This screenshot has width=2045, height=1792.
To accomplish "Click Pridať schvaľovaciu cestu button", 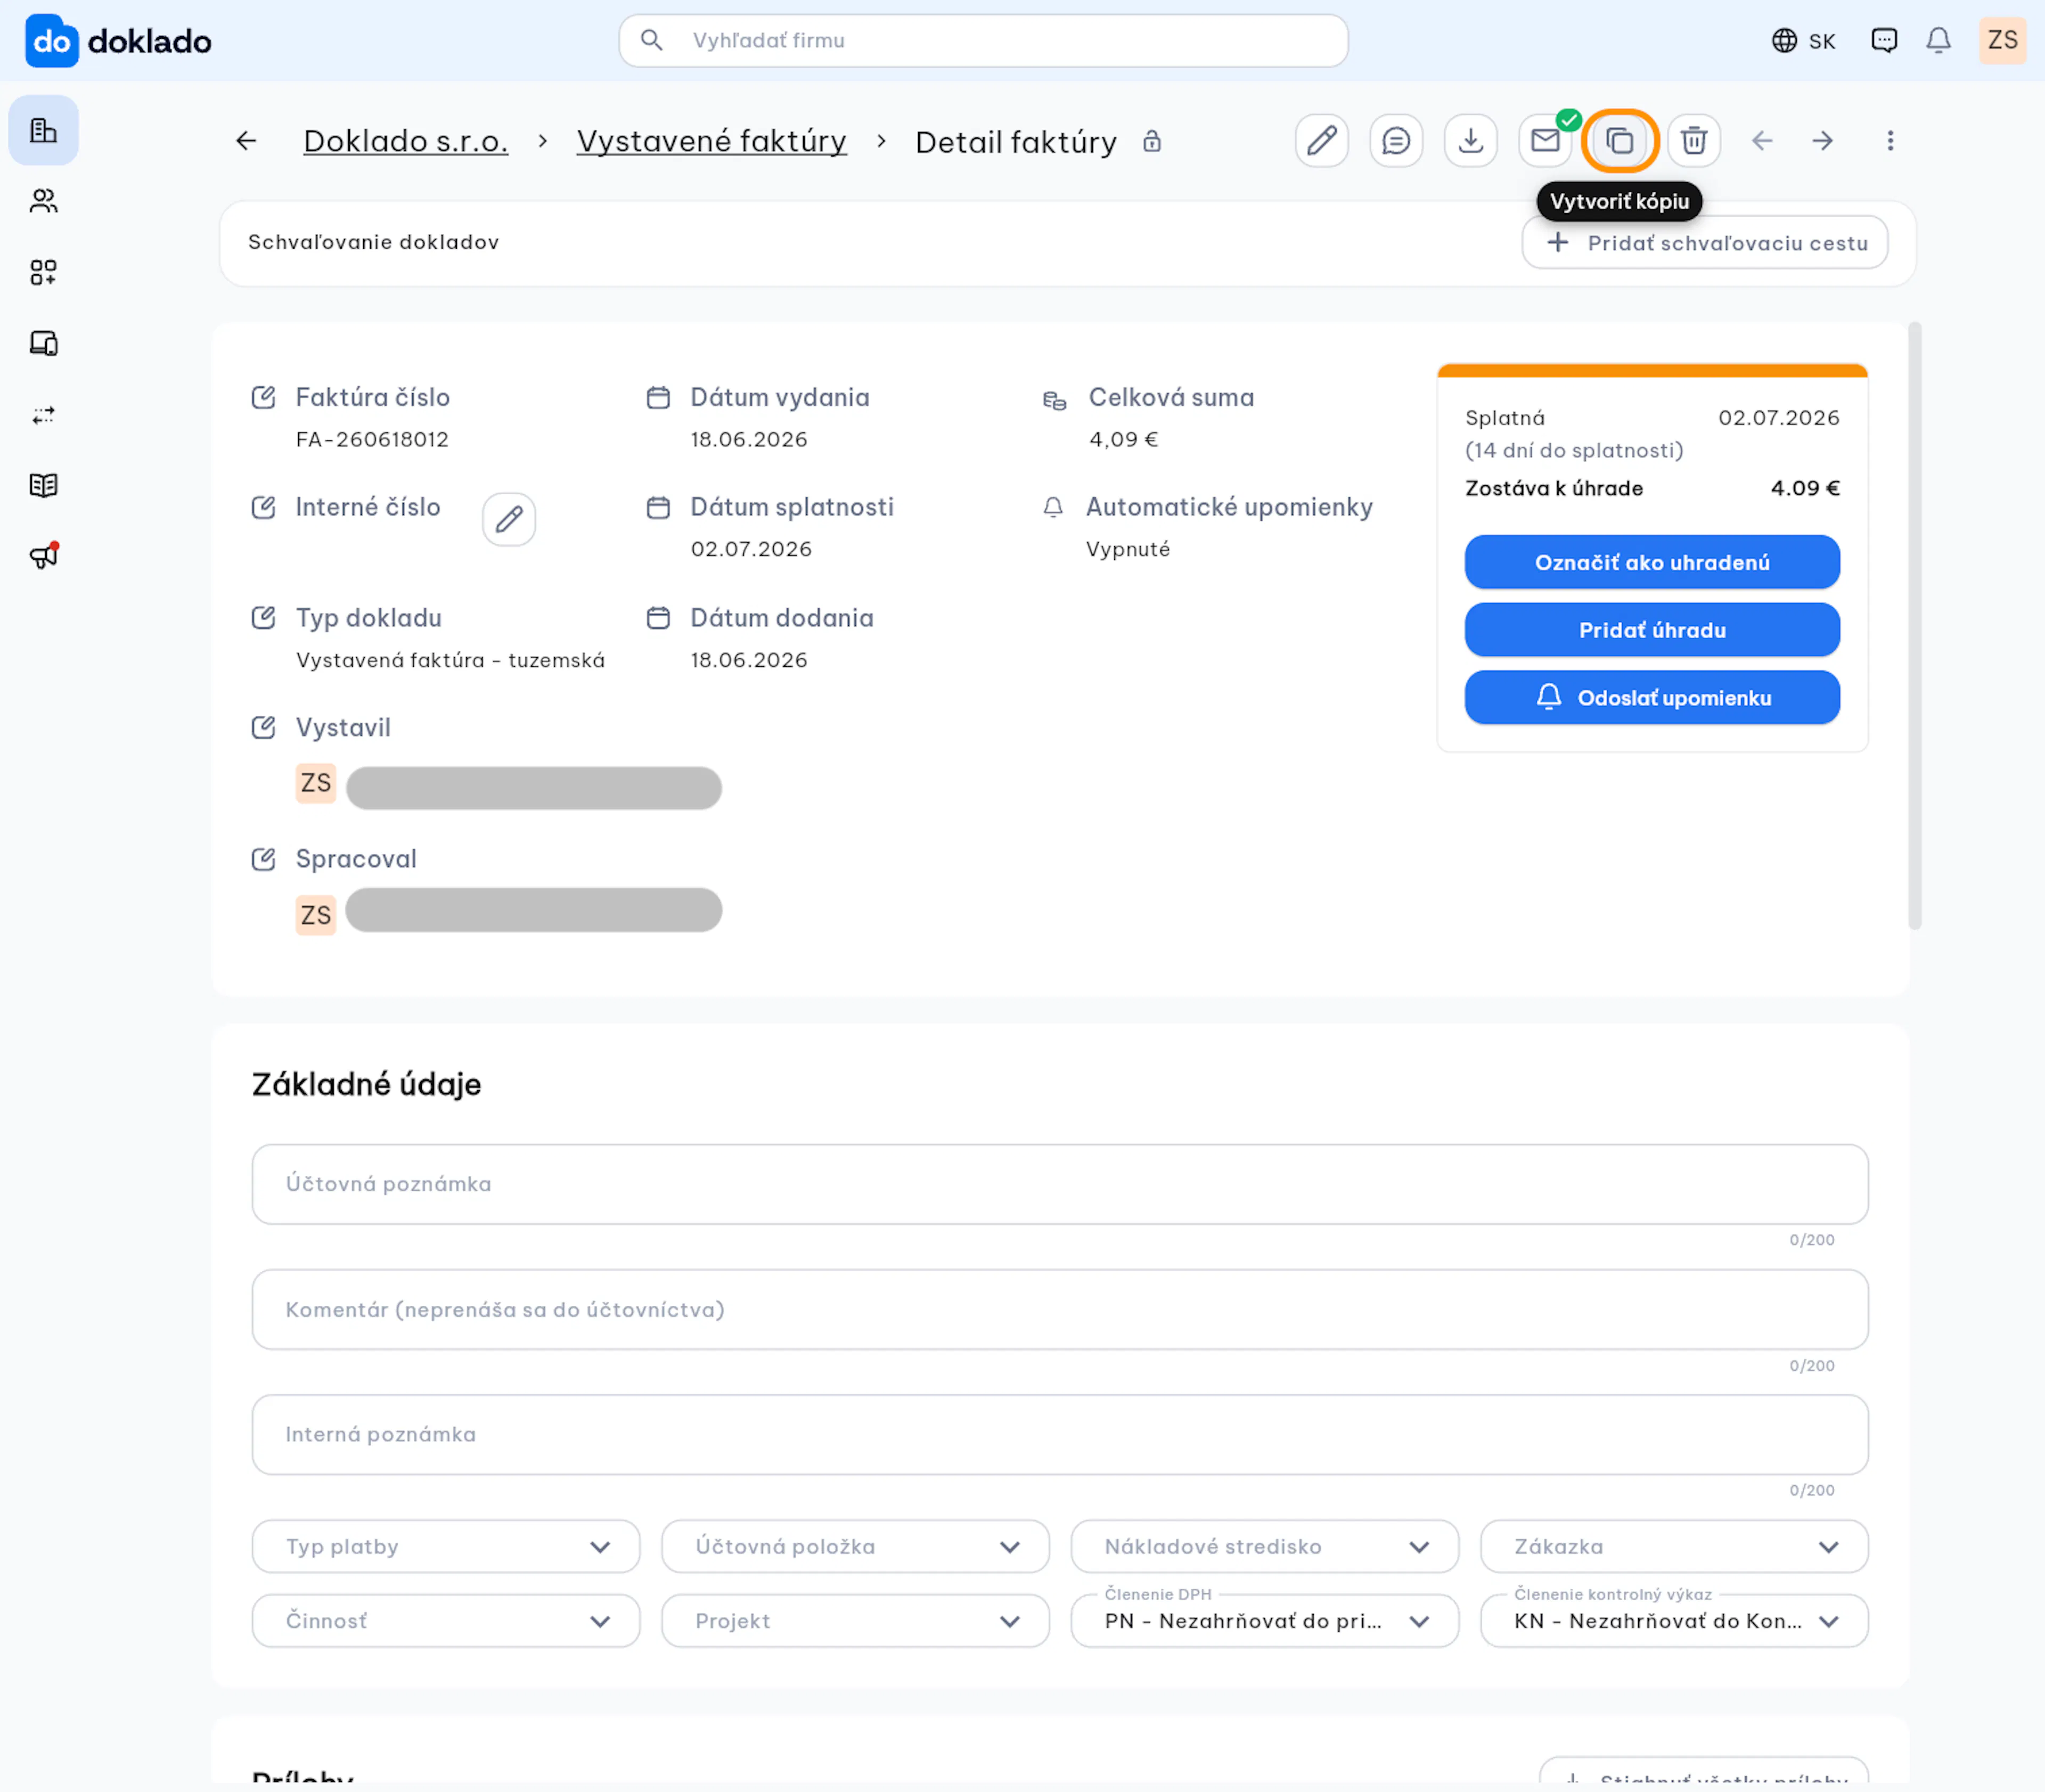I will pos(1705,242).
